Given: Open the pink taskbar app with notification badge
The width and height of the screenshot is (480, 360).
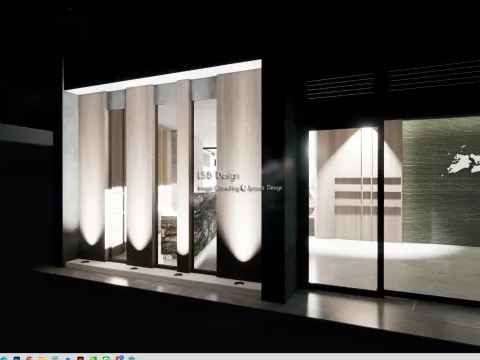Looking at the screenshot, I should click(119, 358).
